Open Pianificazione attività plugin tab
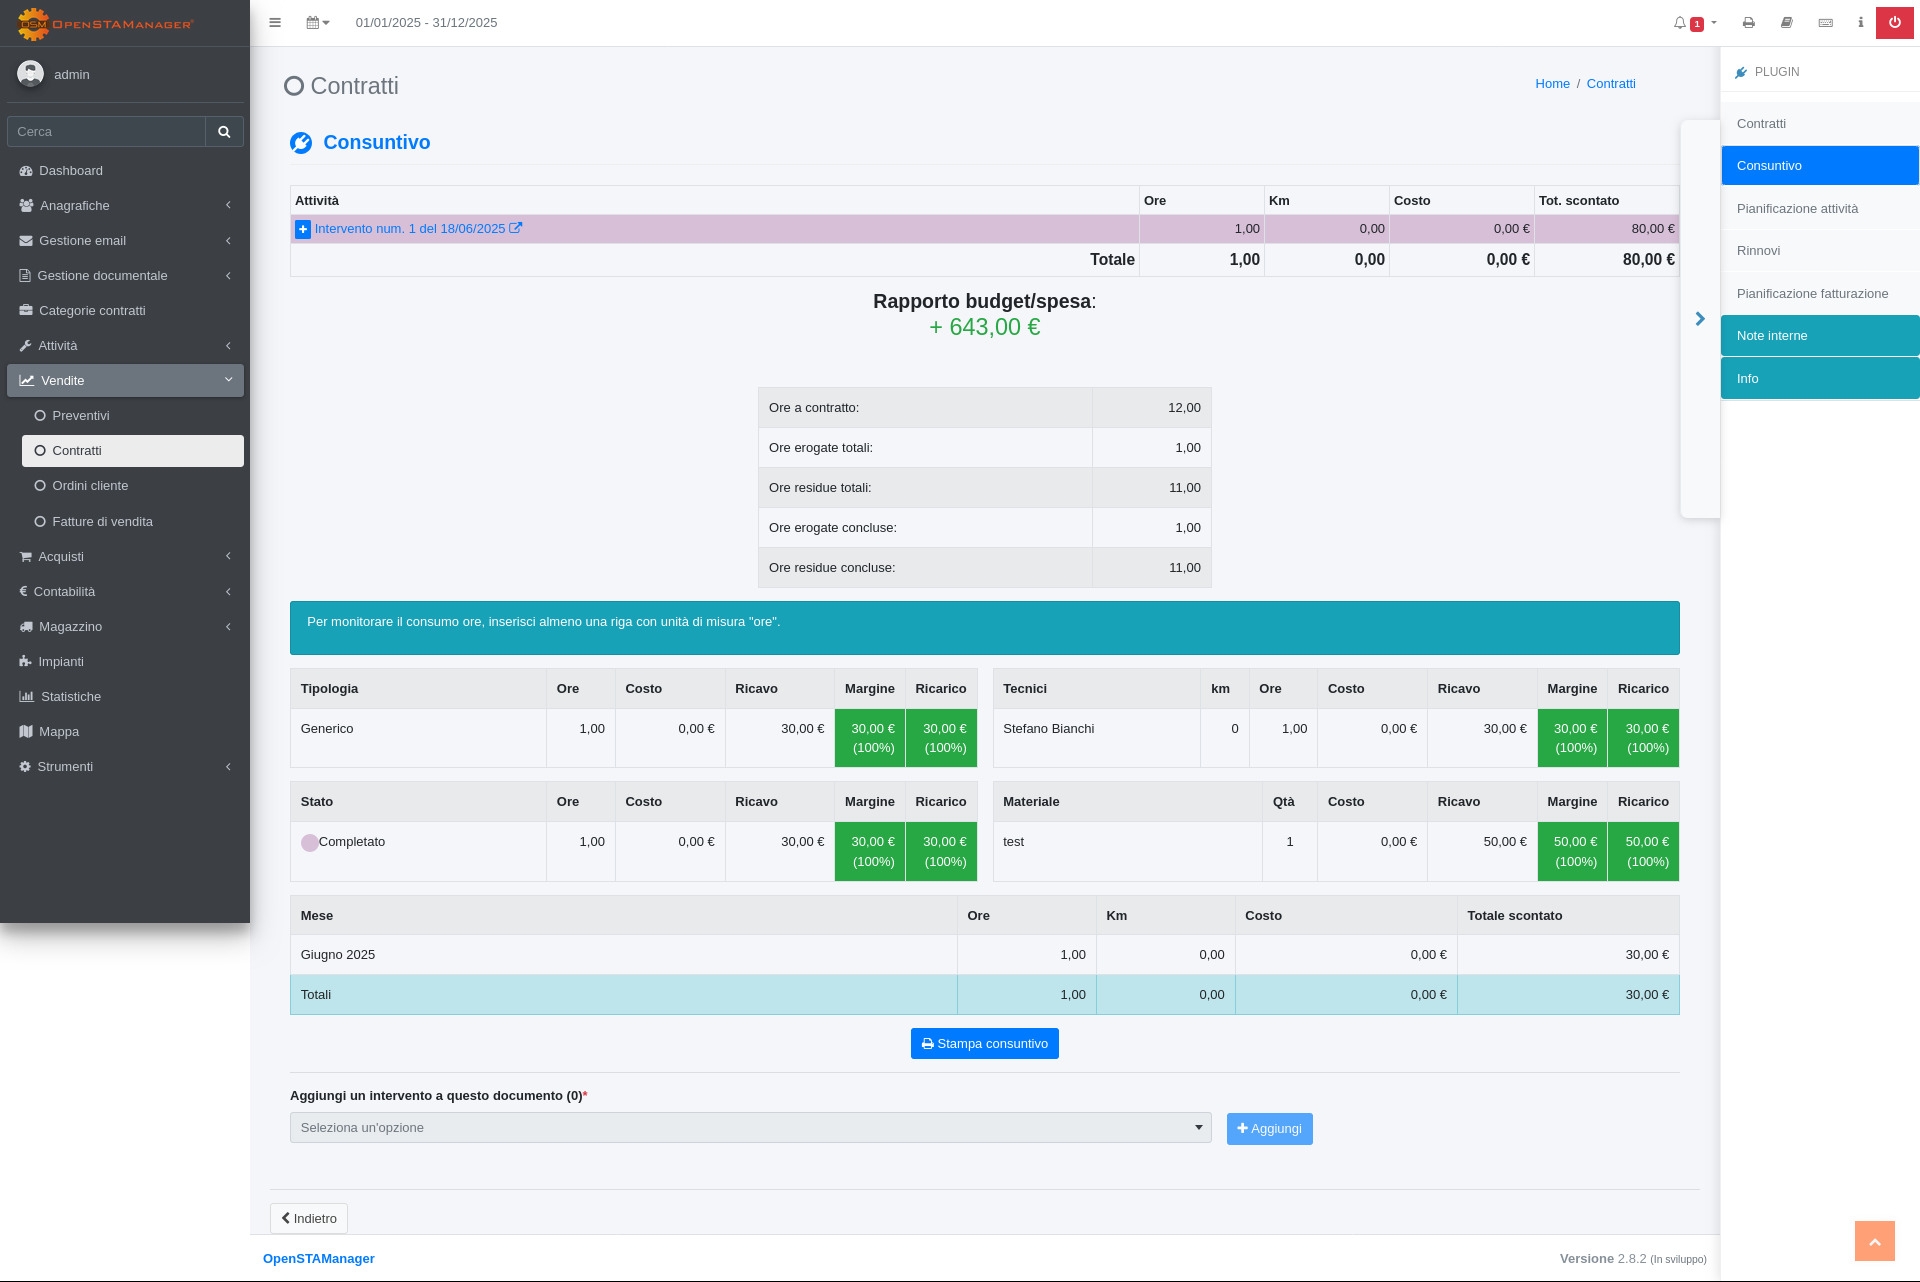This screenshot has height=1282, width=1920. coord(1797,209)
